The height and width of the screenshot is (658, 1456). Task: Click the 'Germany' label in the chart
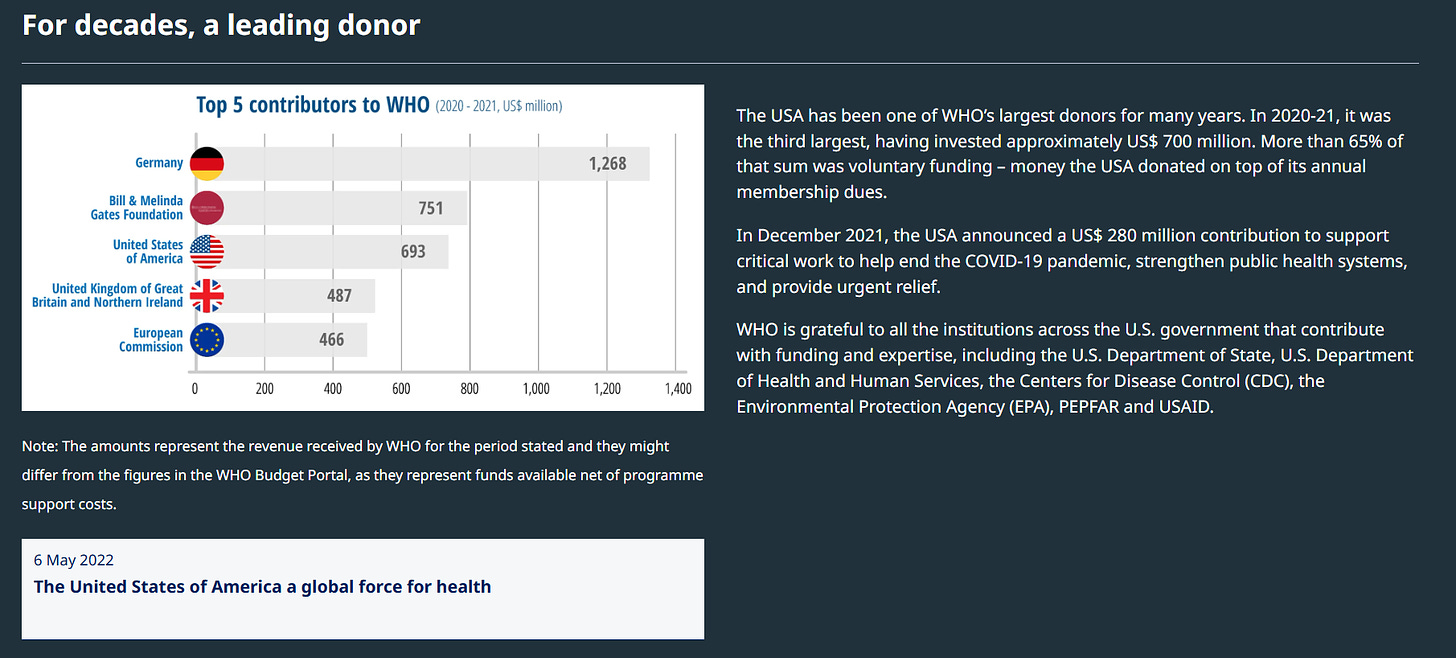click(159, 163)
